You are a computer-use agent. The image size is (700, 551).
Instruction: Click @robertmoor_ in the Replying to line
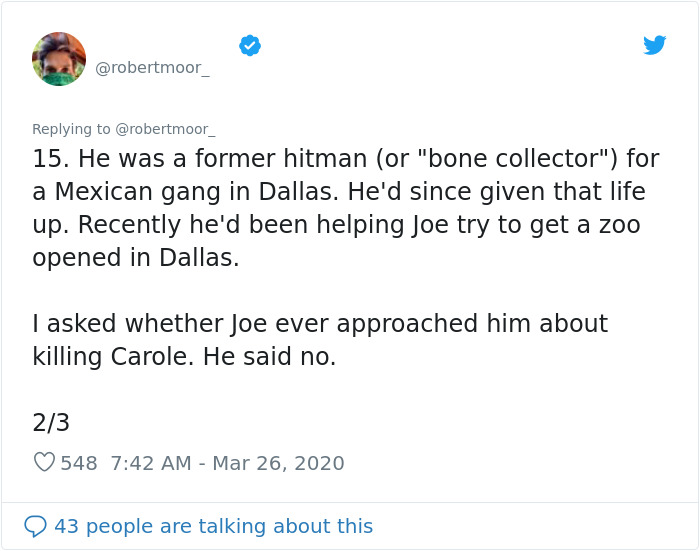166,129
